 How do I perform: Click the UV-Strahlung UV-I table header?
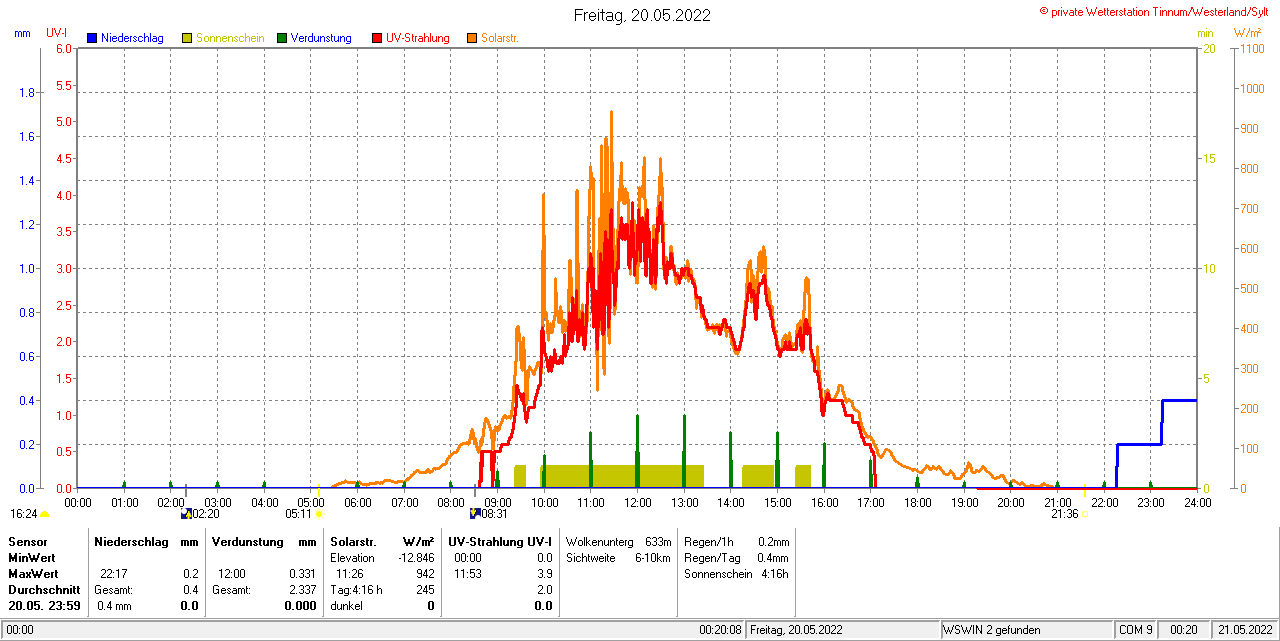click(500, 541)
